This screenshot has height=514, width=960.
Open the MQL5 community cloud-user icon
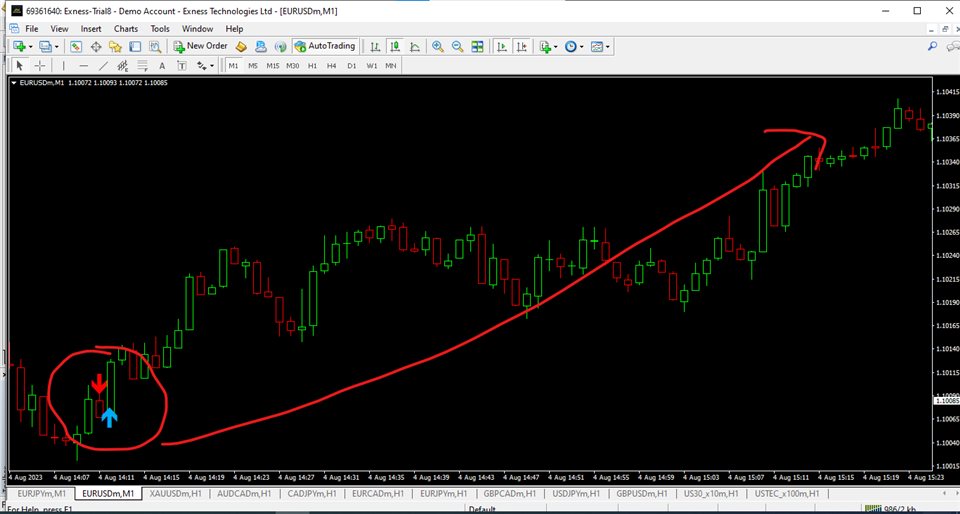point(261,47)
